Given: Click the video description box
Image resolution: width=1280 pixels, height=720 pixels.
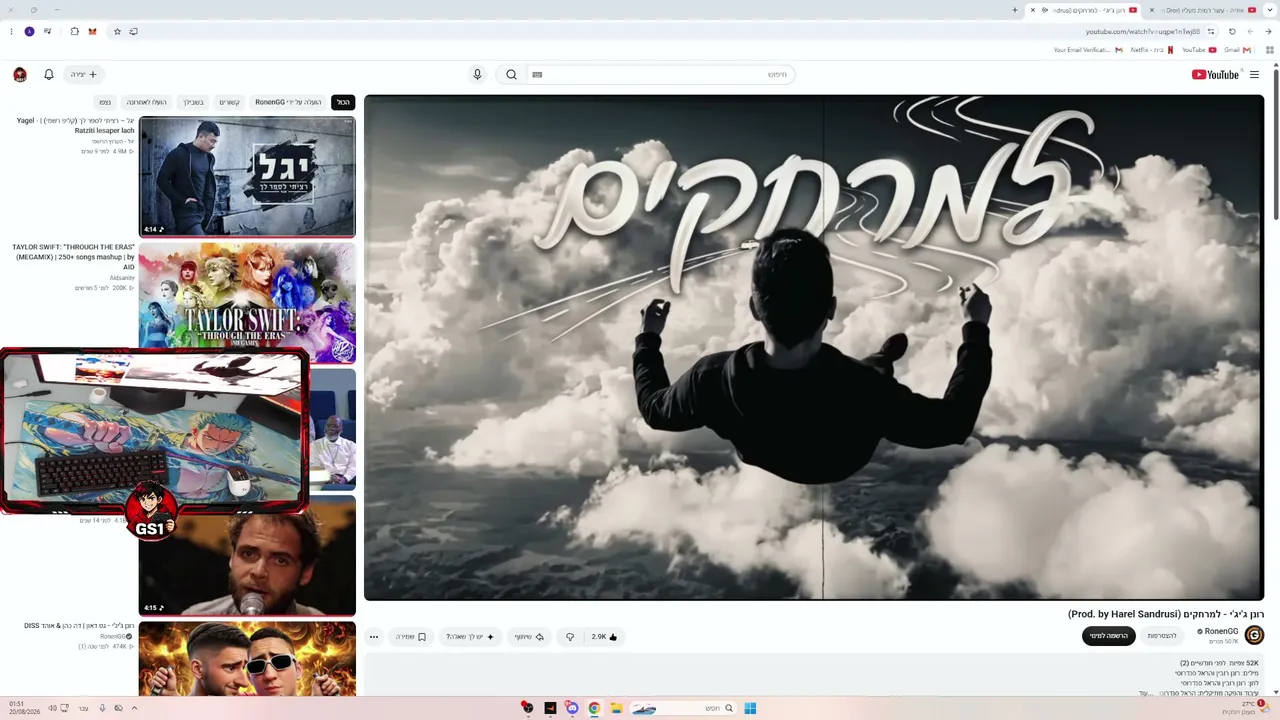Looking at the screenshot, I should coord(814,675).
